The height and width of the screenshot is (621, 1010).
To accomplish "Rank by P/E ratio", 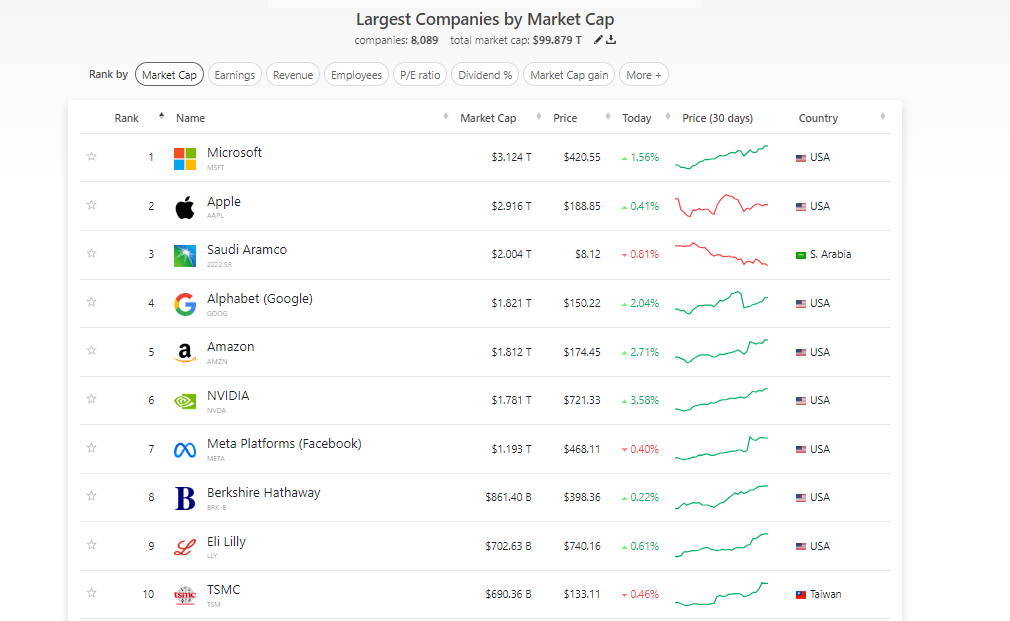I will pyautogui.click(x=420, y=75).
